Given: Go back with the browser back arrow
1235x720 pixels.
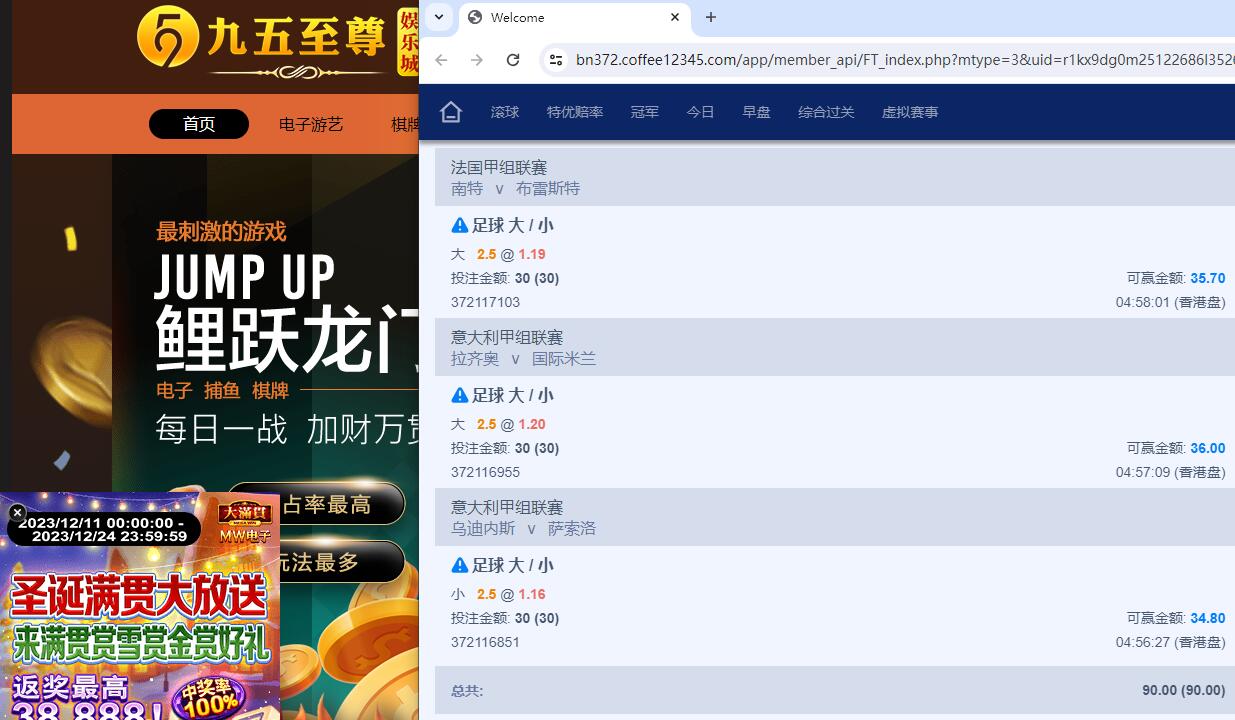Looking at the screenshot, I should coord(441,60).
